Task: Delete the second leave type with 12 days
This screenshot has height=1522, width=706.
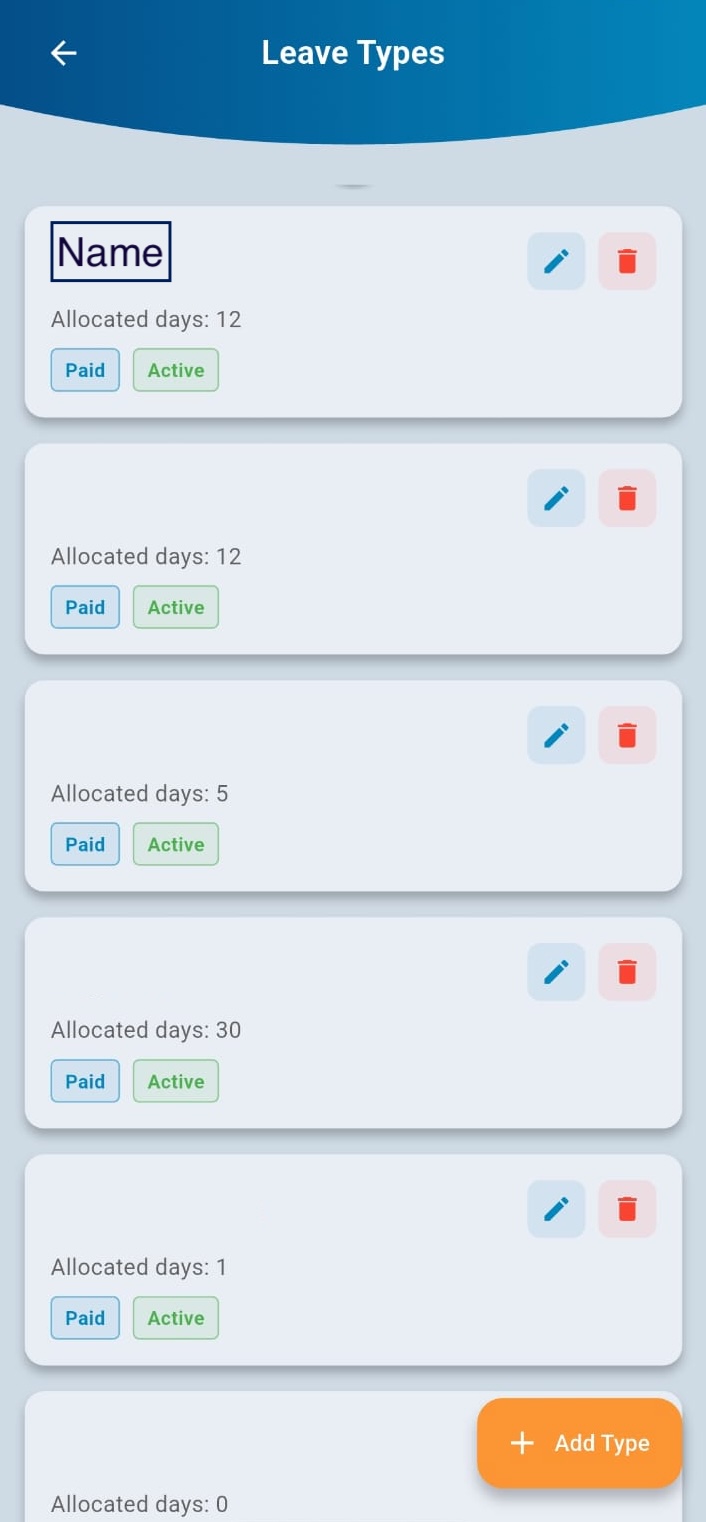Action: 627,498
